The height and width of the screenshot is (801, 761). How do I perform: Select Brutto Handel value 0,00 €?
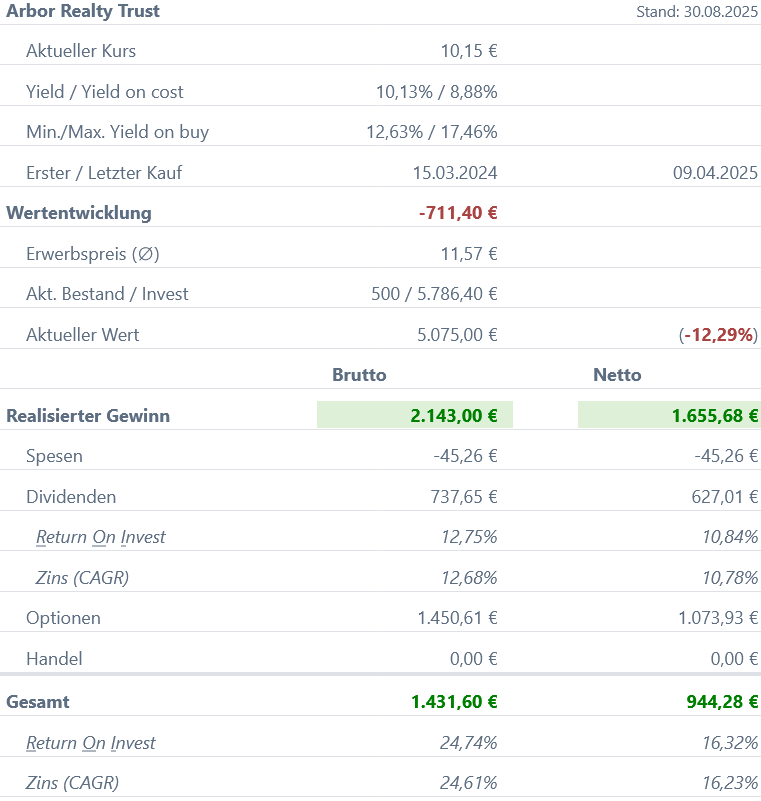tap(473, 658)
